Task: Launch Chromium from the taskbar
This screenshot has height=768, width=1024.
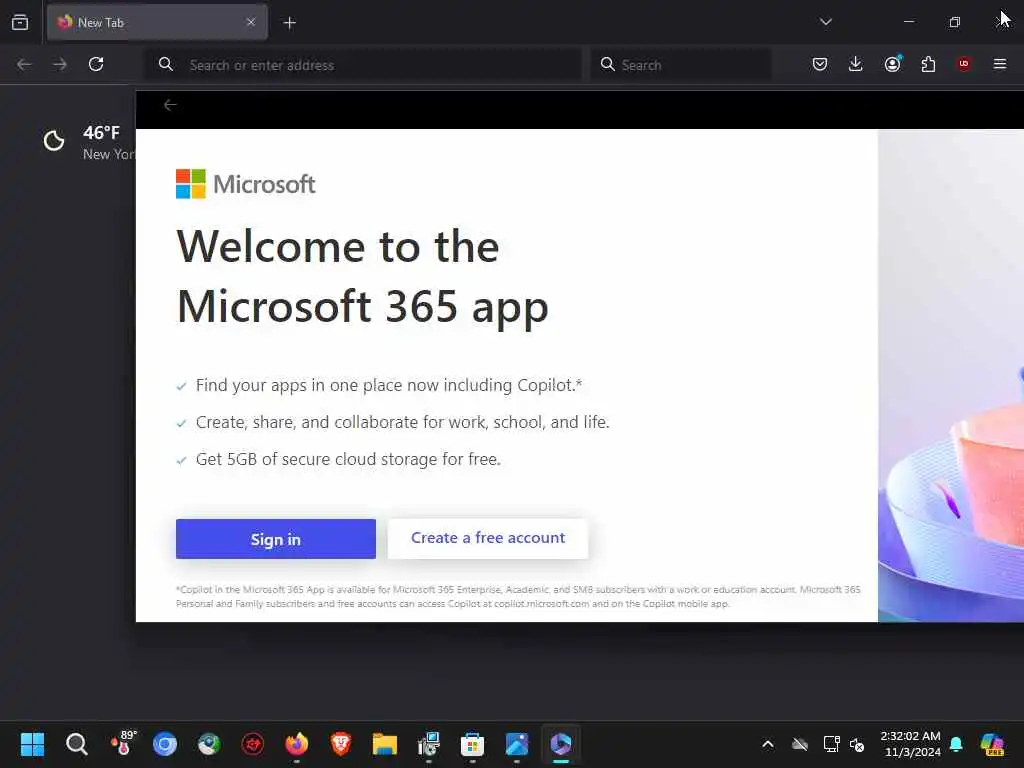Action: [x=165, y=744]
